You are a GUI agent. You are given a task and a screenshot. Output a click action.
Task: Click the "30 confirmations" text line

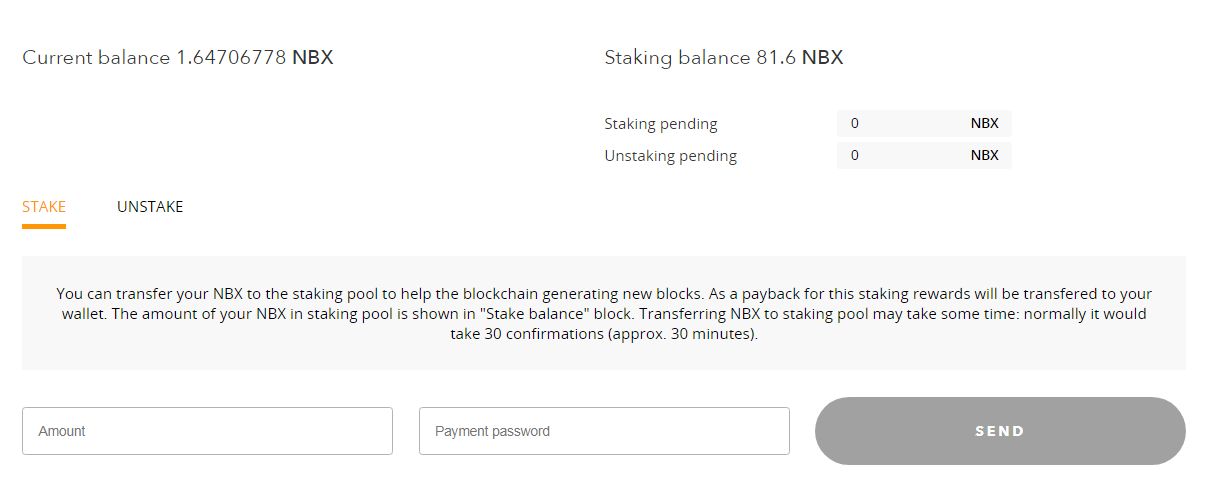point(604,334)
